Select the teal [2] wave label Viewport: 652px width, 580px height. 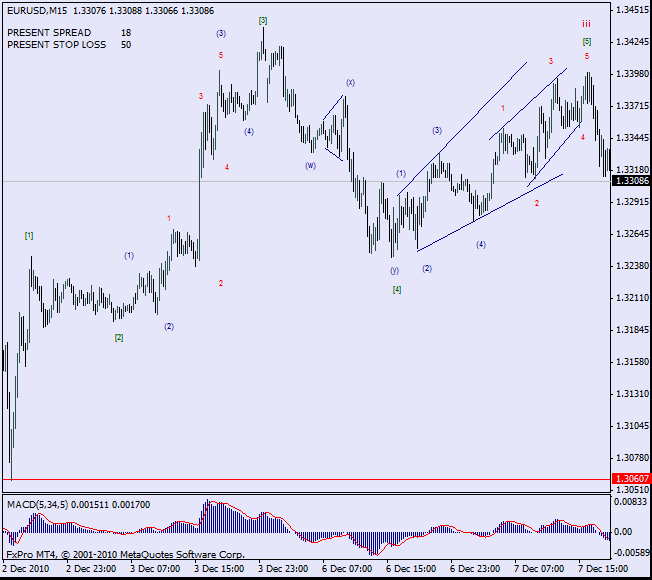119,338
